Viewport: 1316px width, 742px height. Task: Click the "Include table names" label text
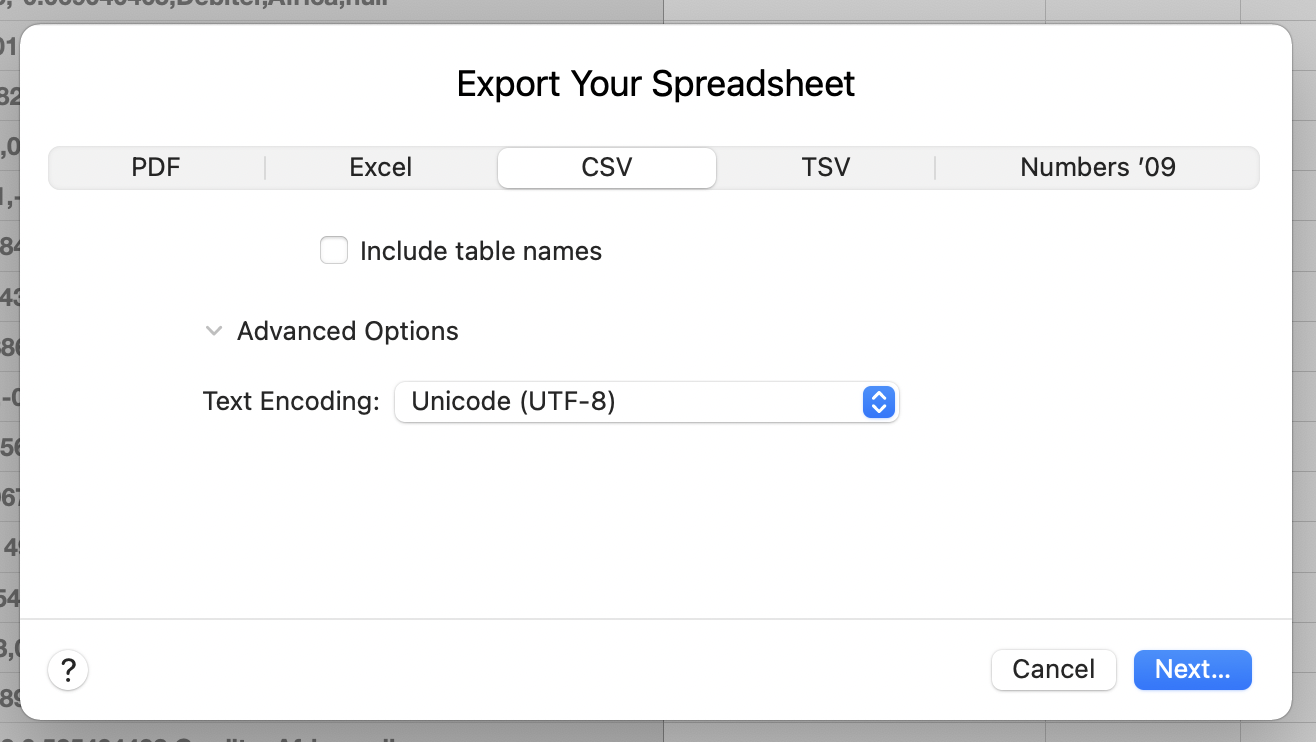tap(480, 251)
